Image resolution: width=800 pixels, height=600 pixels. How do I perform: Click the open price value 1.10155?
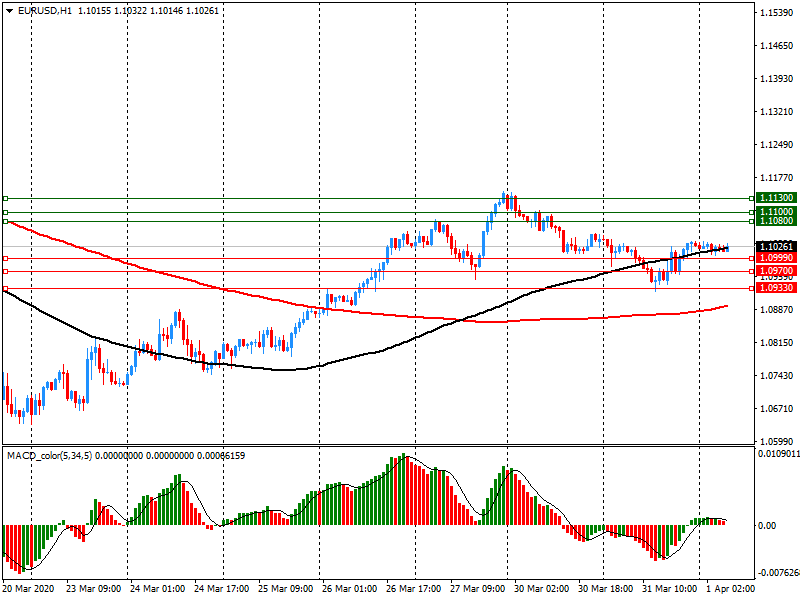coord(94,11)
